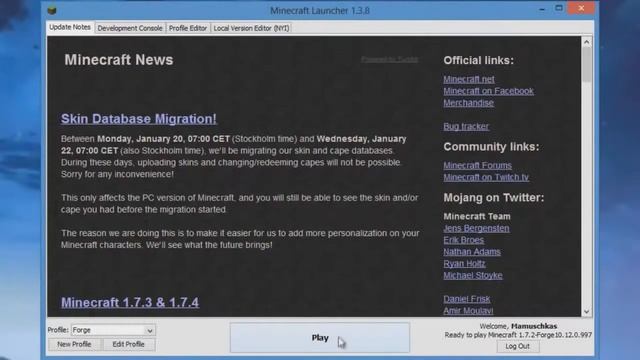Image resolution: width=640 pixels, height=360 pixels.
Task: Click the Powered by Tumblr link
Action: [x=390, y=60]
